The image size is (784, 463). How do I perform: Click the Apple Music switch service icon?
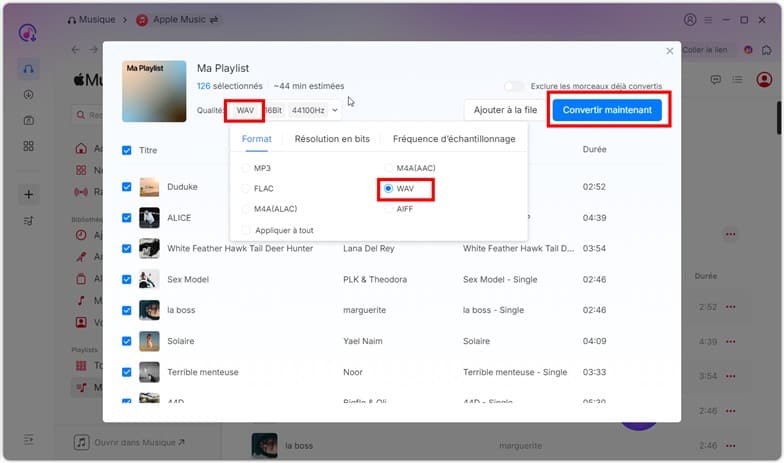[214, 20]
